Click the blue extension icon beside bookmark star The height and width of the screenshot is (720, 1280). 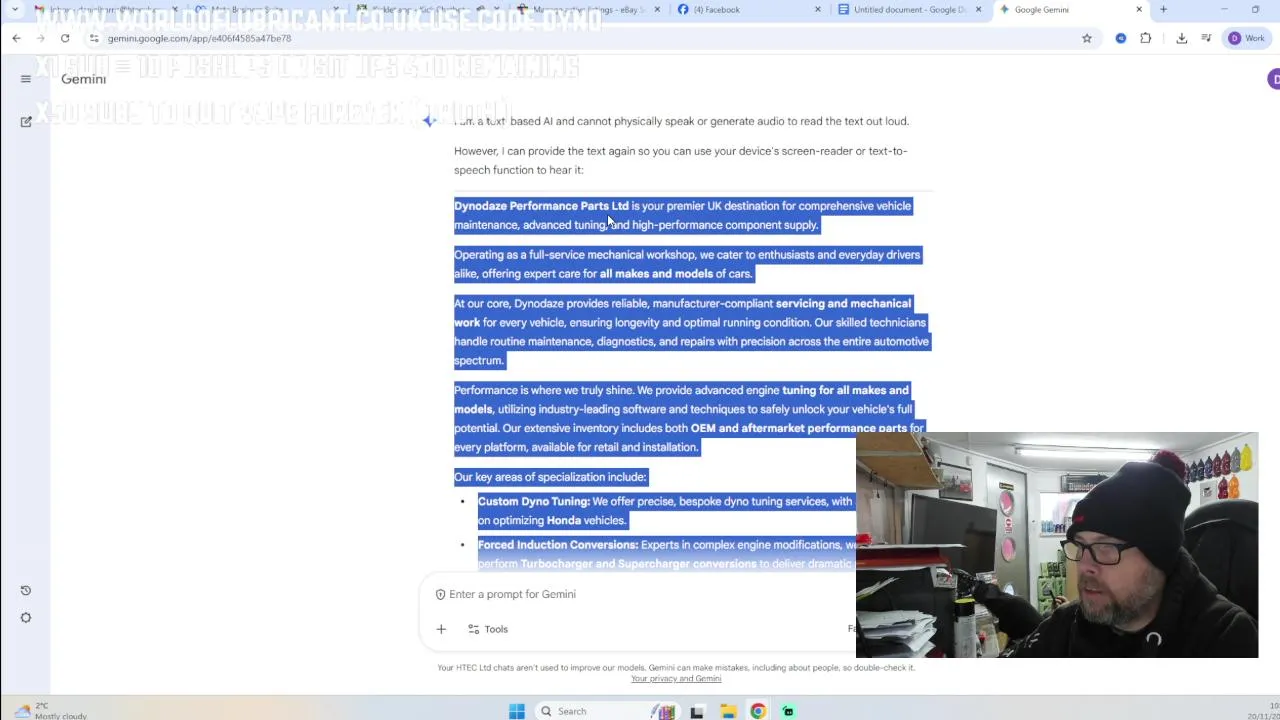point(1121,38)
